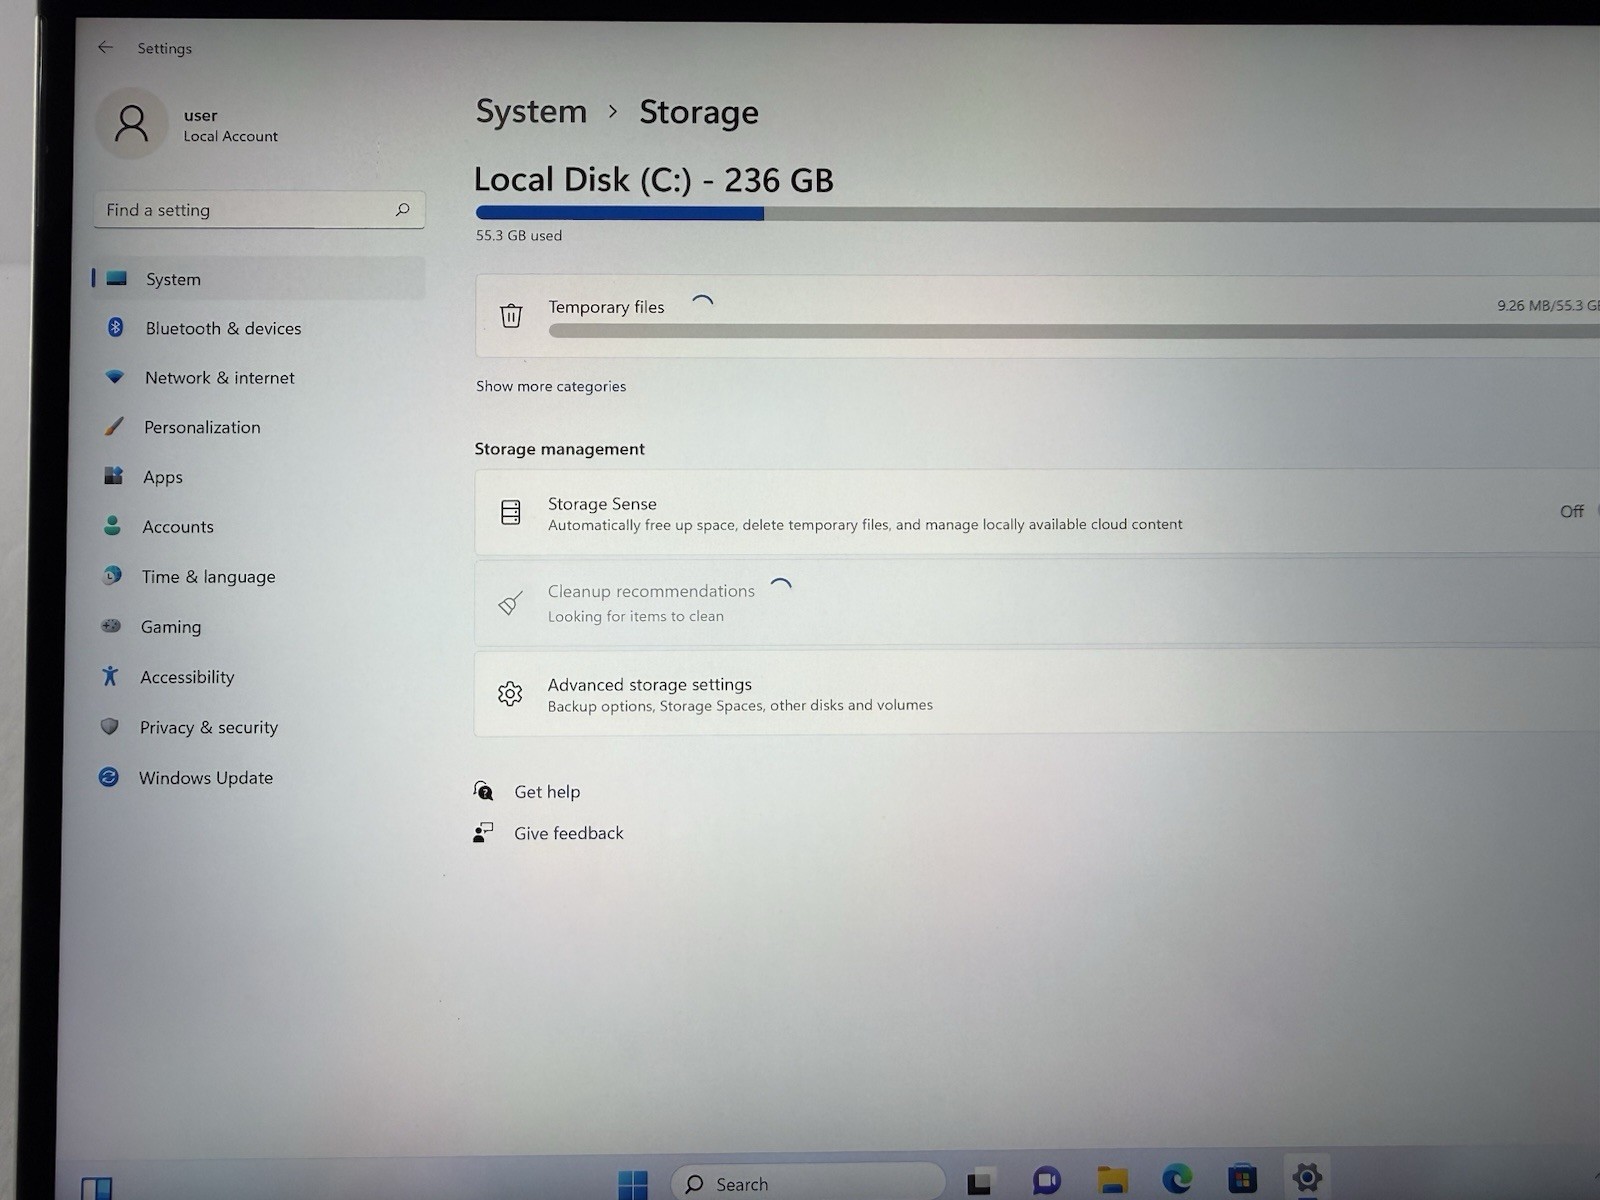Screen dimensions: 1600x1200
Task: Click the Accessibility figure icon
Action: [110, 676]
